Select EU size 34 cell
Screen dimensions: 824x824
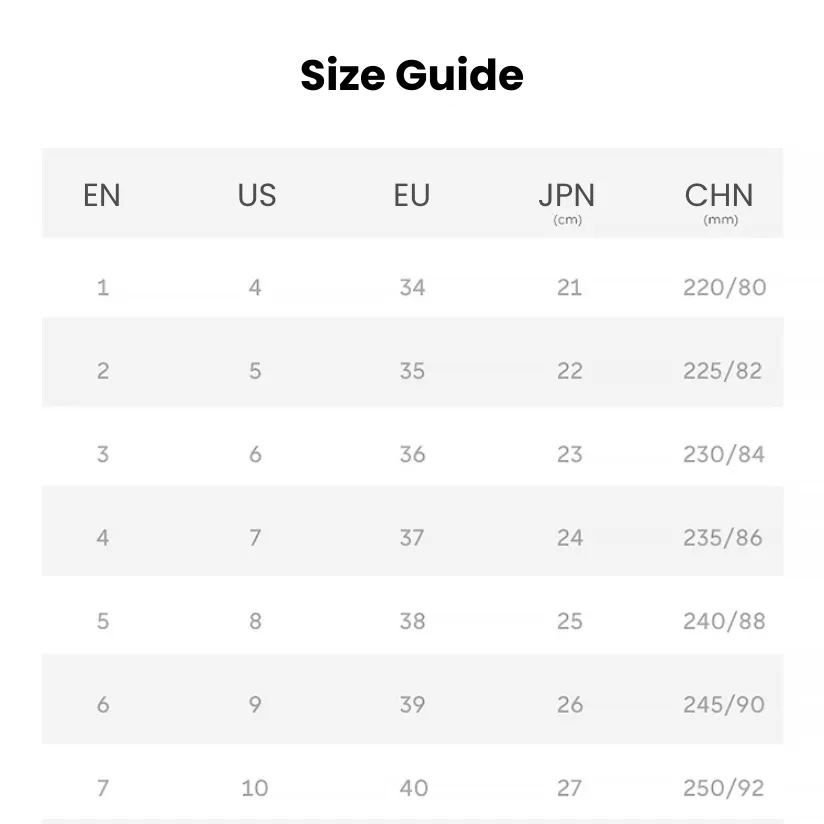pos(413,287)
